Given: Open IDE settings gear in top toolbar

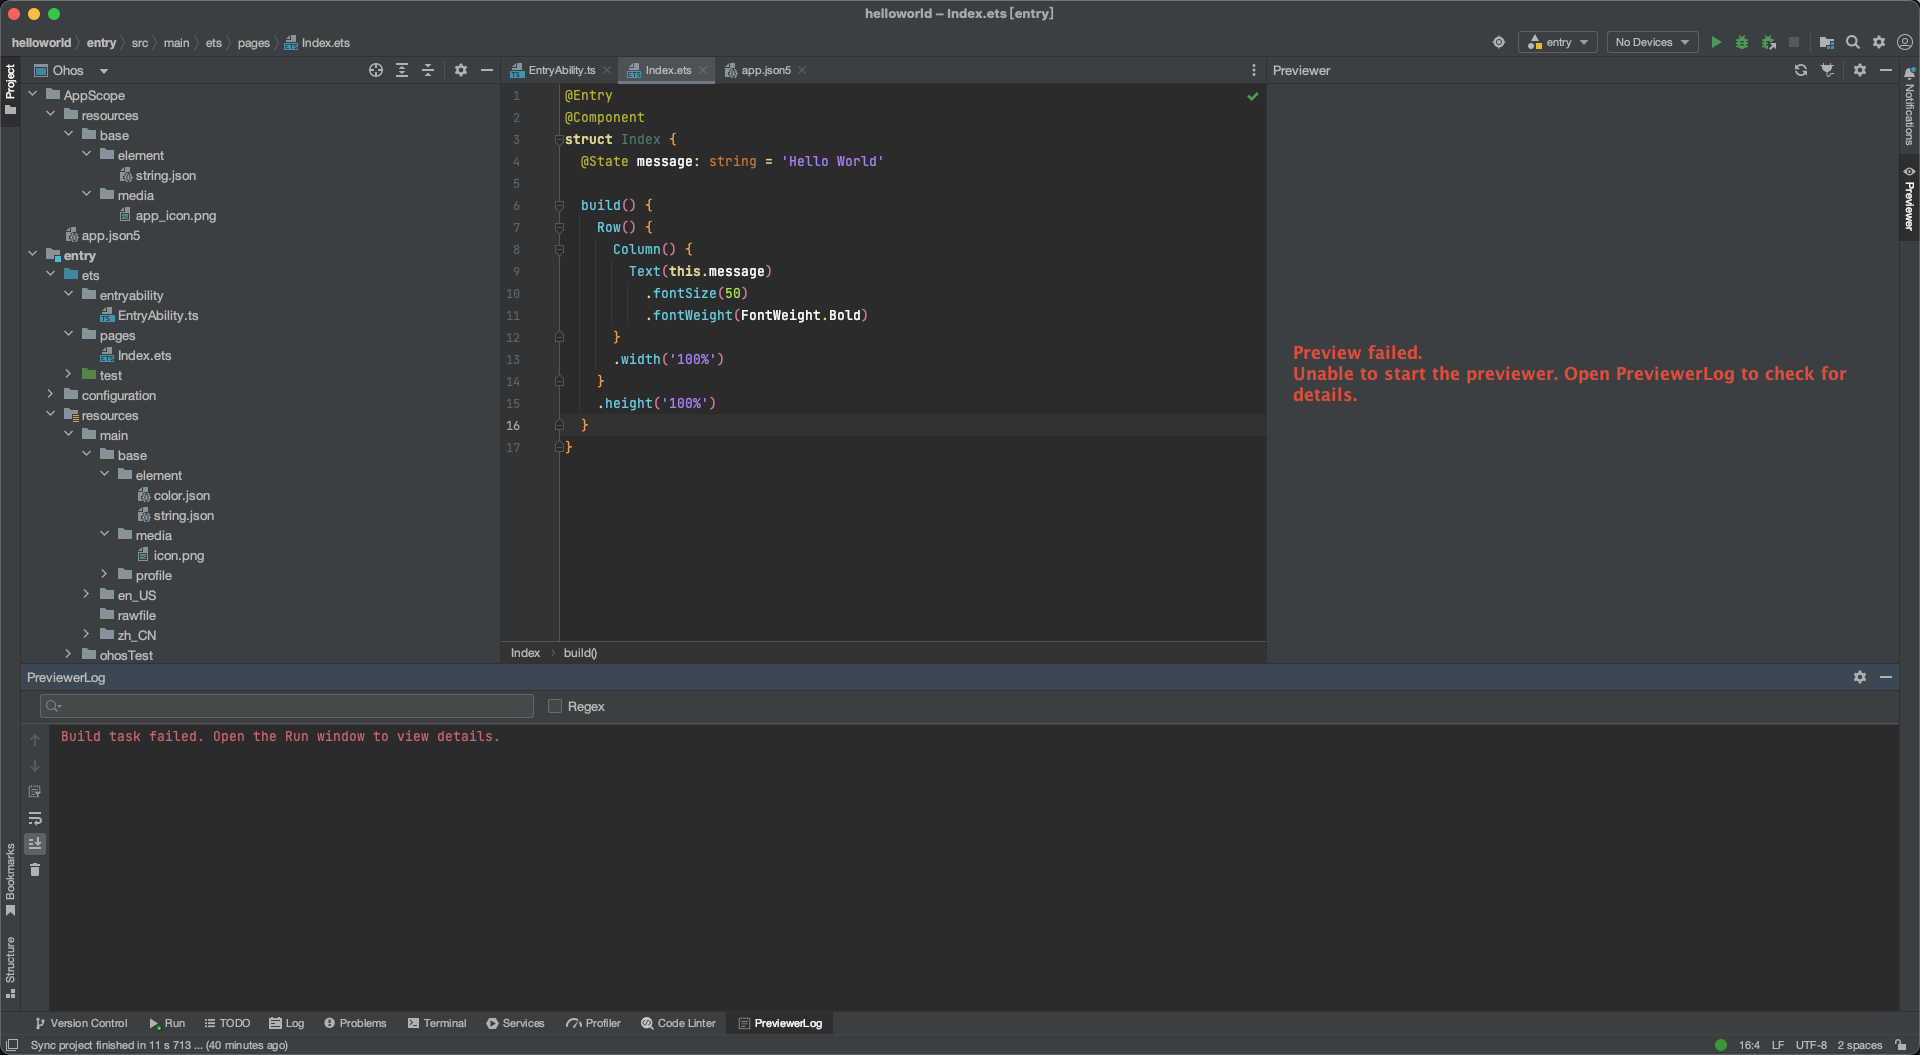Looking at the screenshot, I should (1879, 42).
